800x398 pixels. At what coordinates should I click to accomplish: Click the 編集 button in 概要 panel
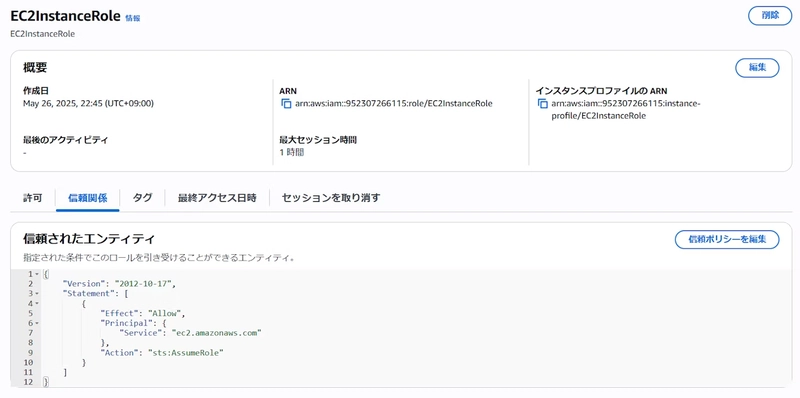757,68
